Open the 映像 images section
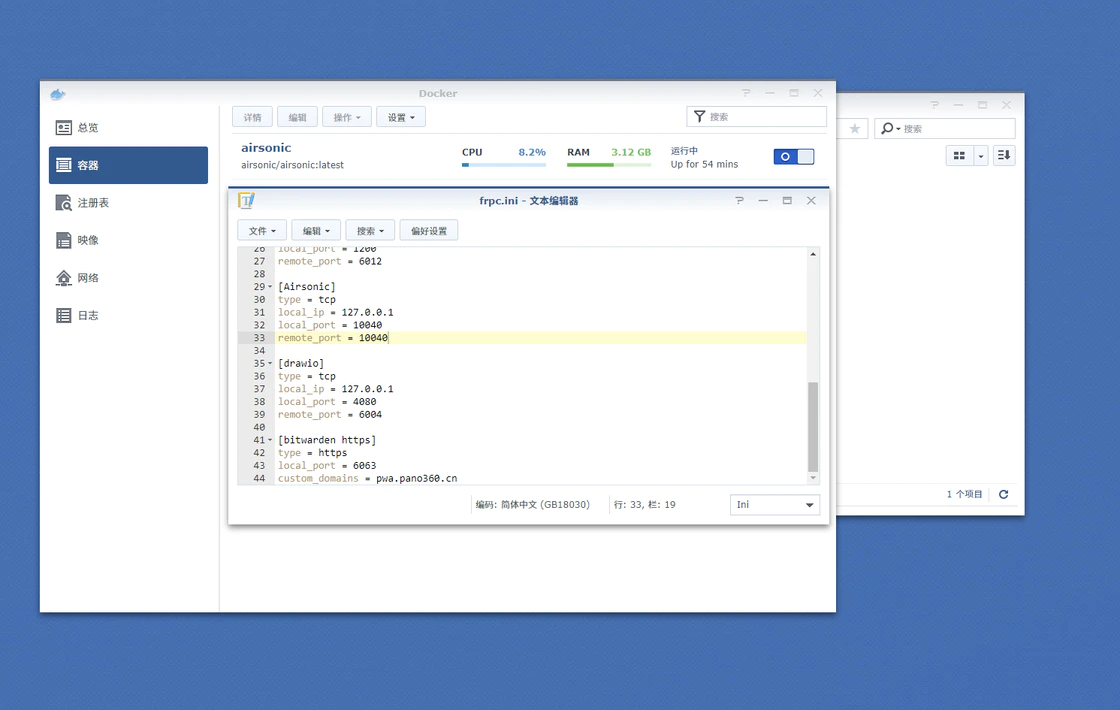 (x=88, y=240)
